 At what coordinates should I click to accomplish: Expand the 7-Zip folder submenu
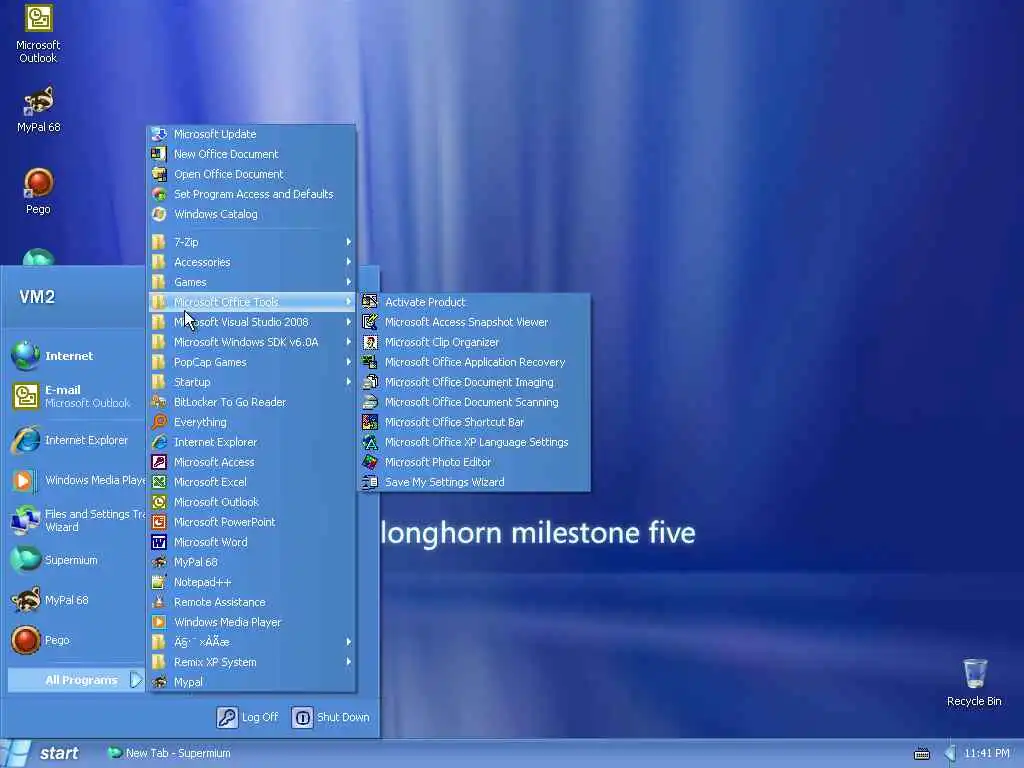[252, 242]
